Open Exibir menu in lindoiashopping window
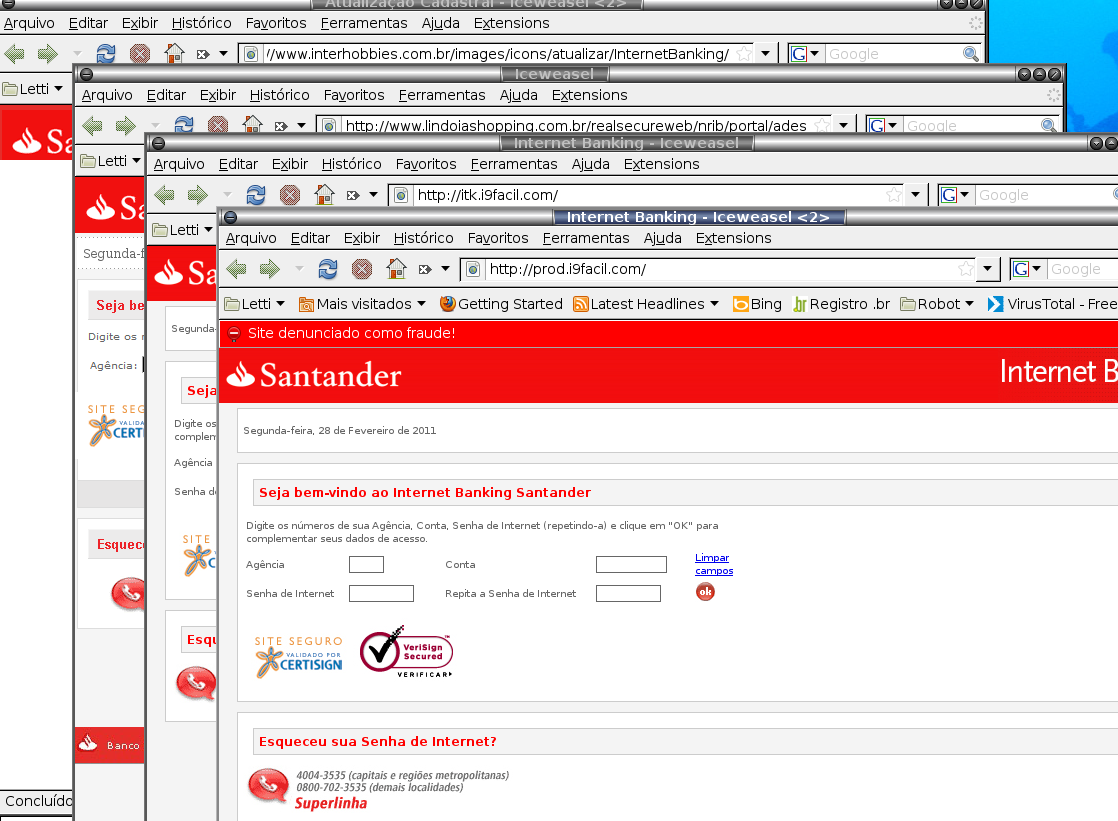 217,95
